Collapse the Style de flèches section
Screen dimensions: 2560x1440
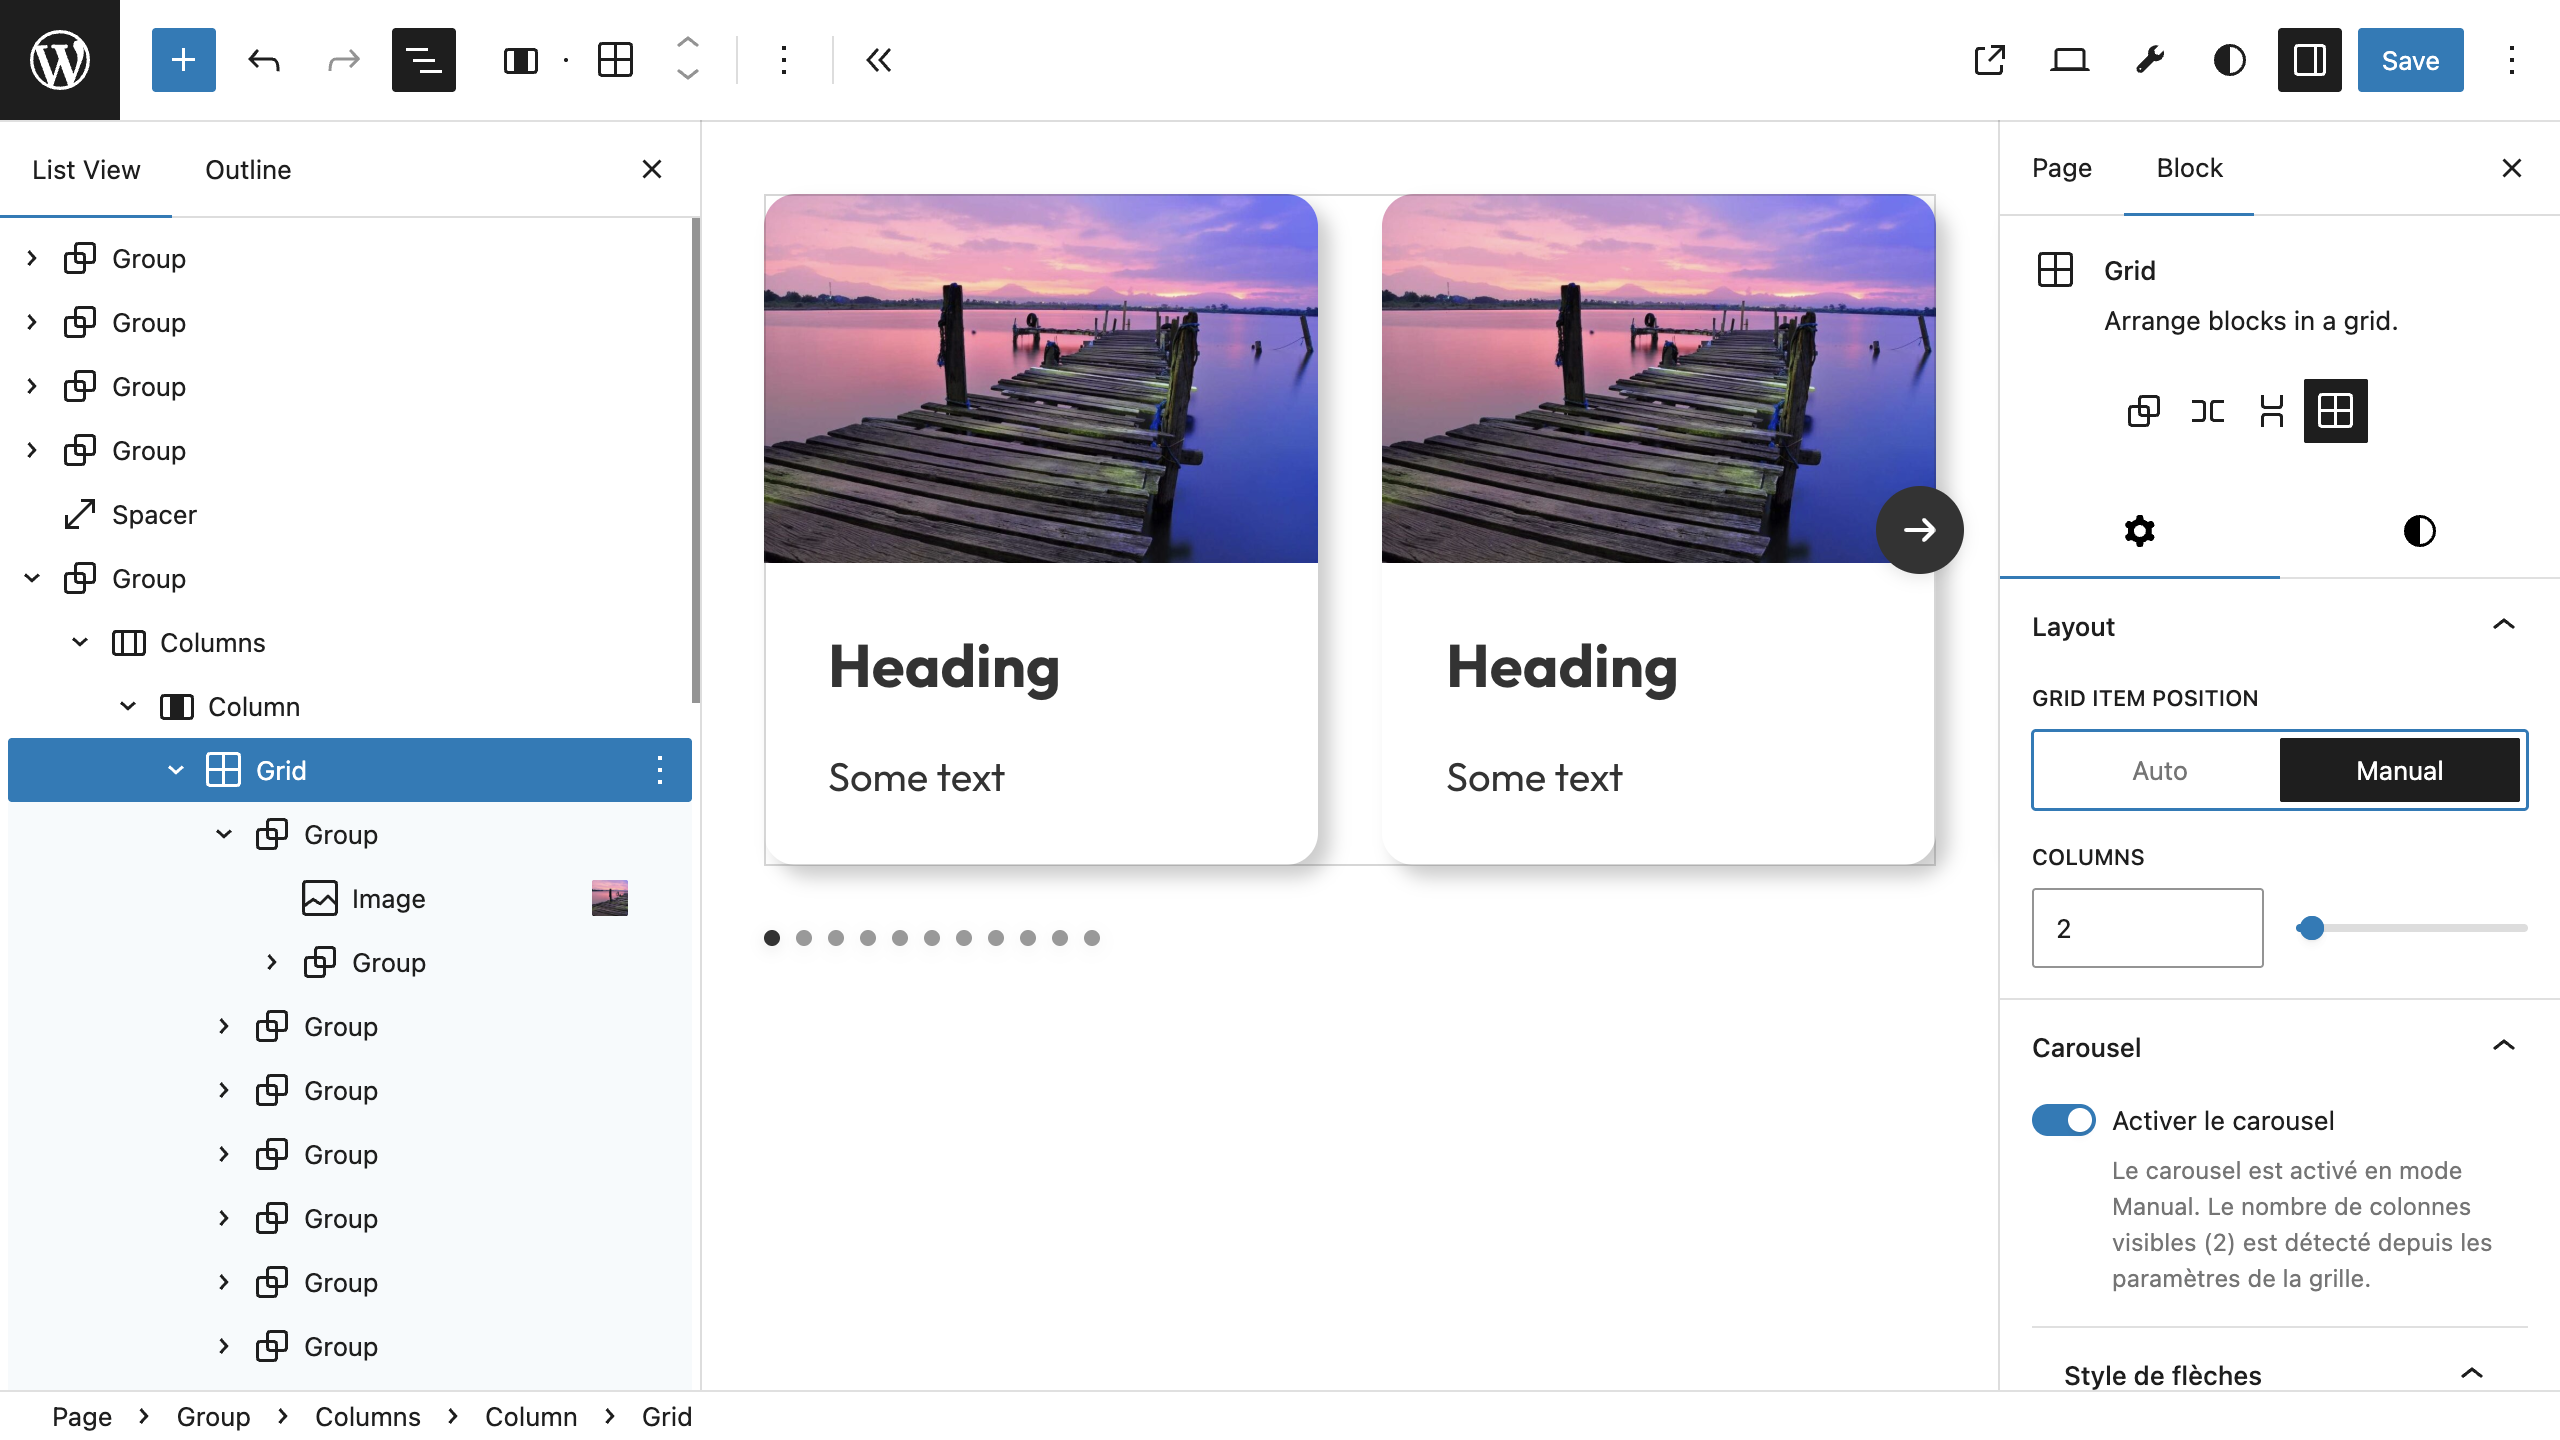[x=2471, y=1374]
